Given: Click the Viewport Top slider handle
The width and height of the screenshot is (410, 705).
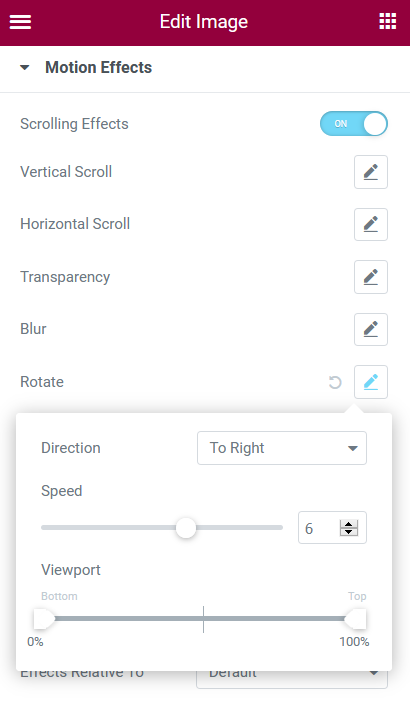Looking at the screenshot, I should click(356, 619).
